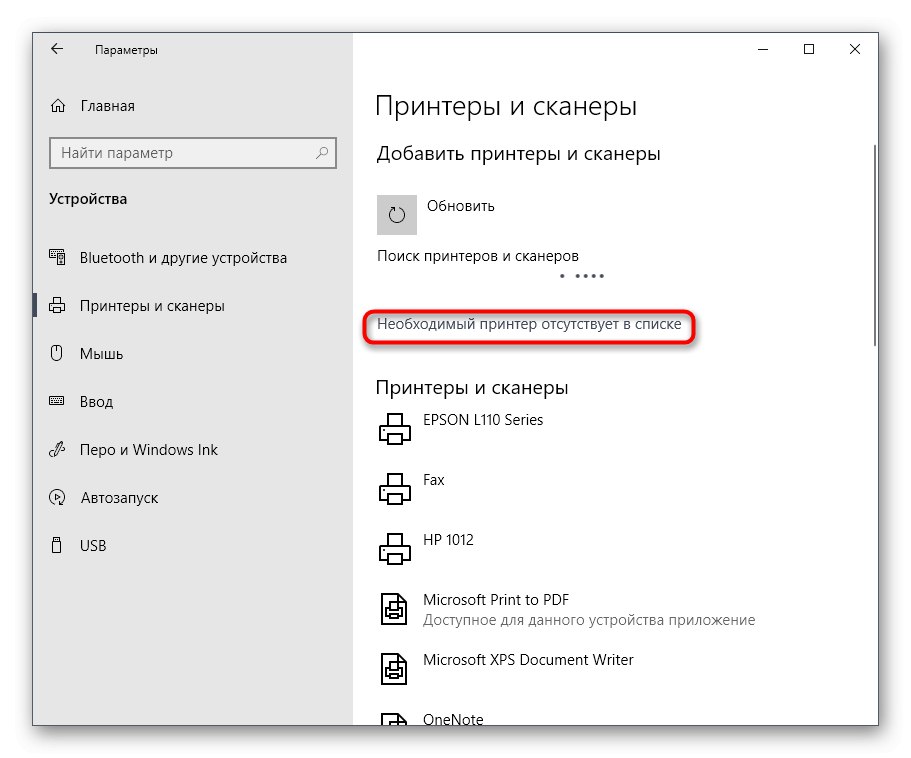The height and width of the screenshot is (758, 911).
Task: Open the USB settings section
Action: [x=93, y=546]
